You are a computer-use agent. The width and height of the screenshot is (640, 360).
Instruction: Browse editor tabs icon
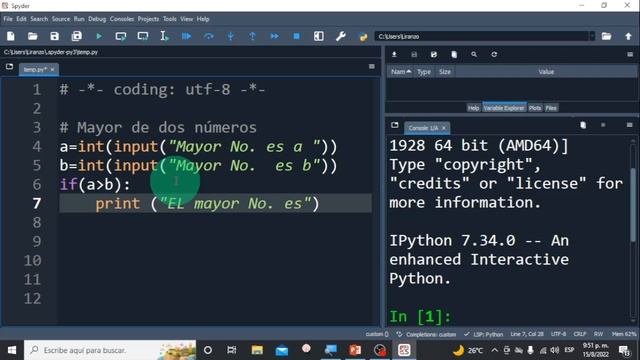tap(9, 67)
